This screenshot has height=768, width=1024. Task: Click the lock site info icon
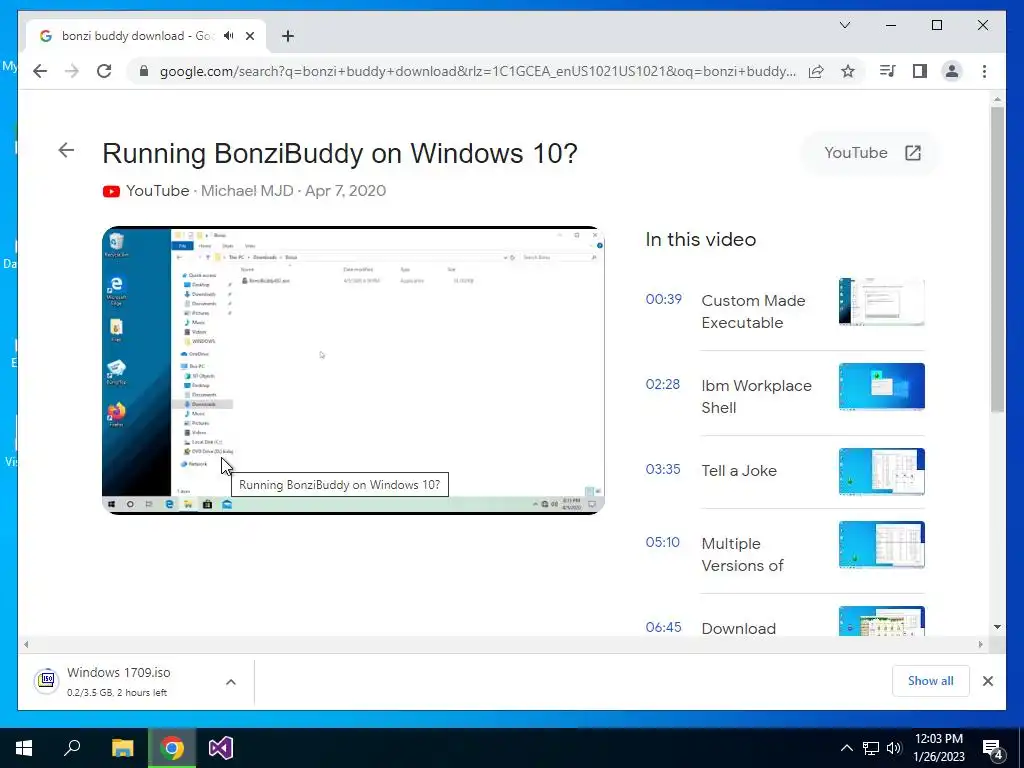pyautogui.click(x=144, y=71)
